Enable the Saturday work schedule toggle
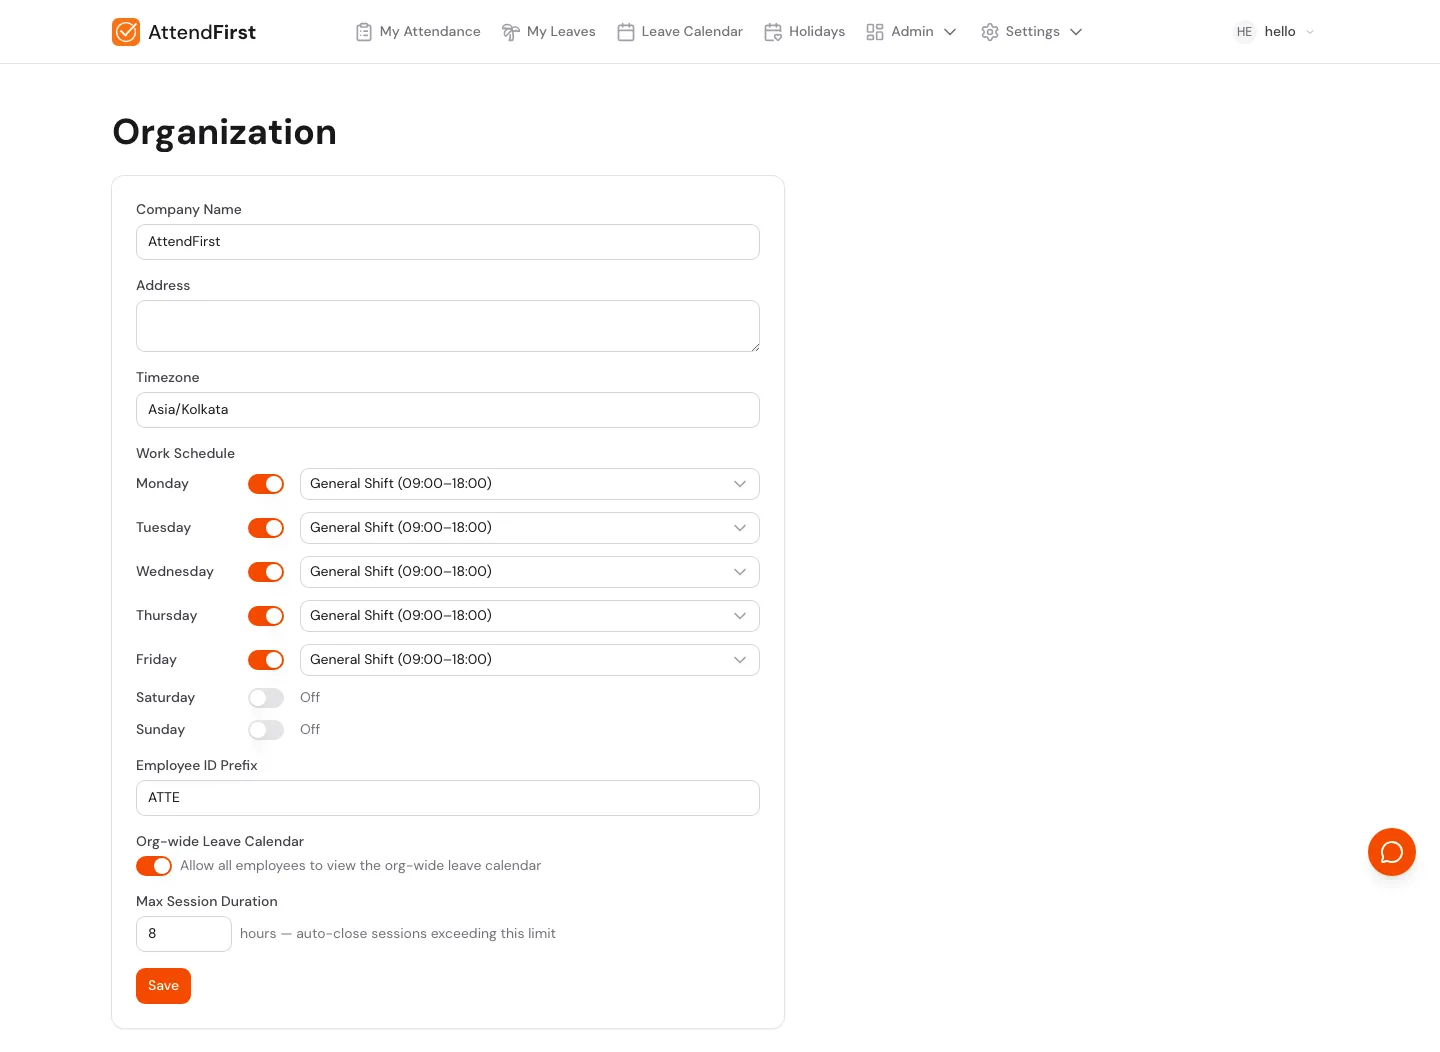Image resolution: width=1440 pixels, height=1052 pixels. click(x=266, y=697)
